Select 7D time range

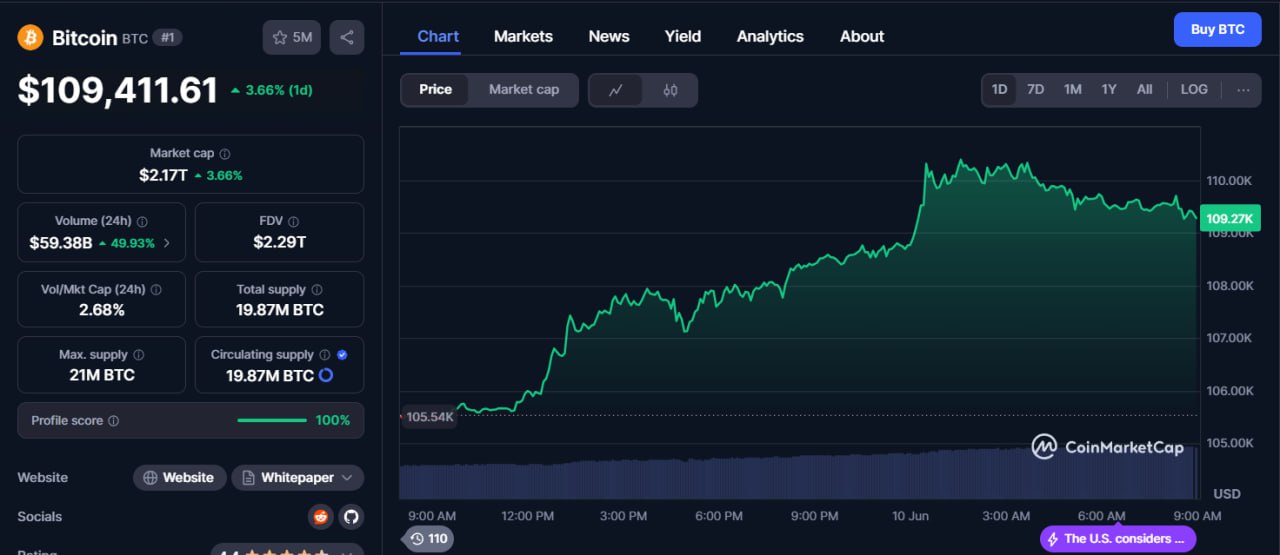click(1036, 89)
